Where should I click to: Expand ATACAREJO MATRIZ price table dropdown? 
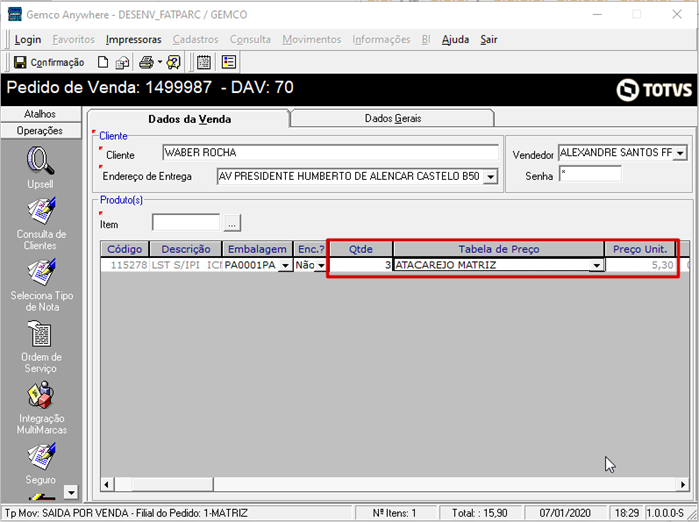coord(596,265)
